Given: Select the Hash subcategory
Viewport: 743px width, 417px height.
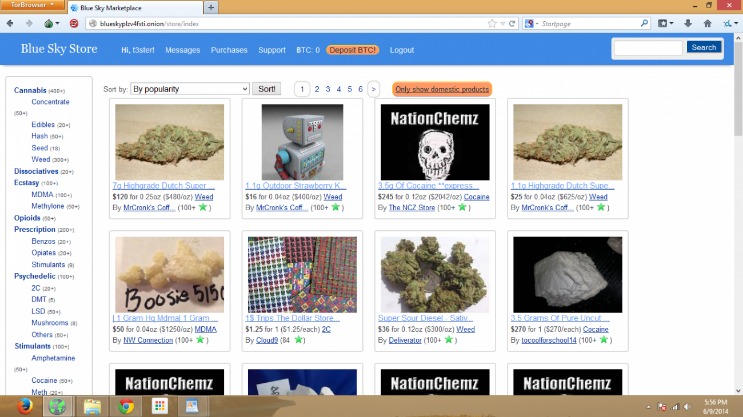Looking at the screenshot, I should point(39,136).
